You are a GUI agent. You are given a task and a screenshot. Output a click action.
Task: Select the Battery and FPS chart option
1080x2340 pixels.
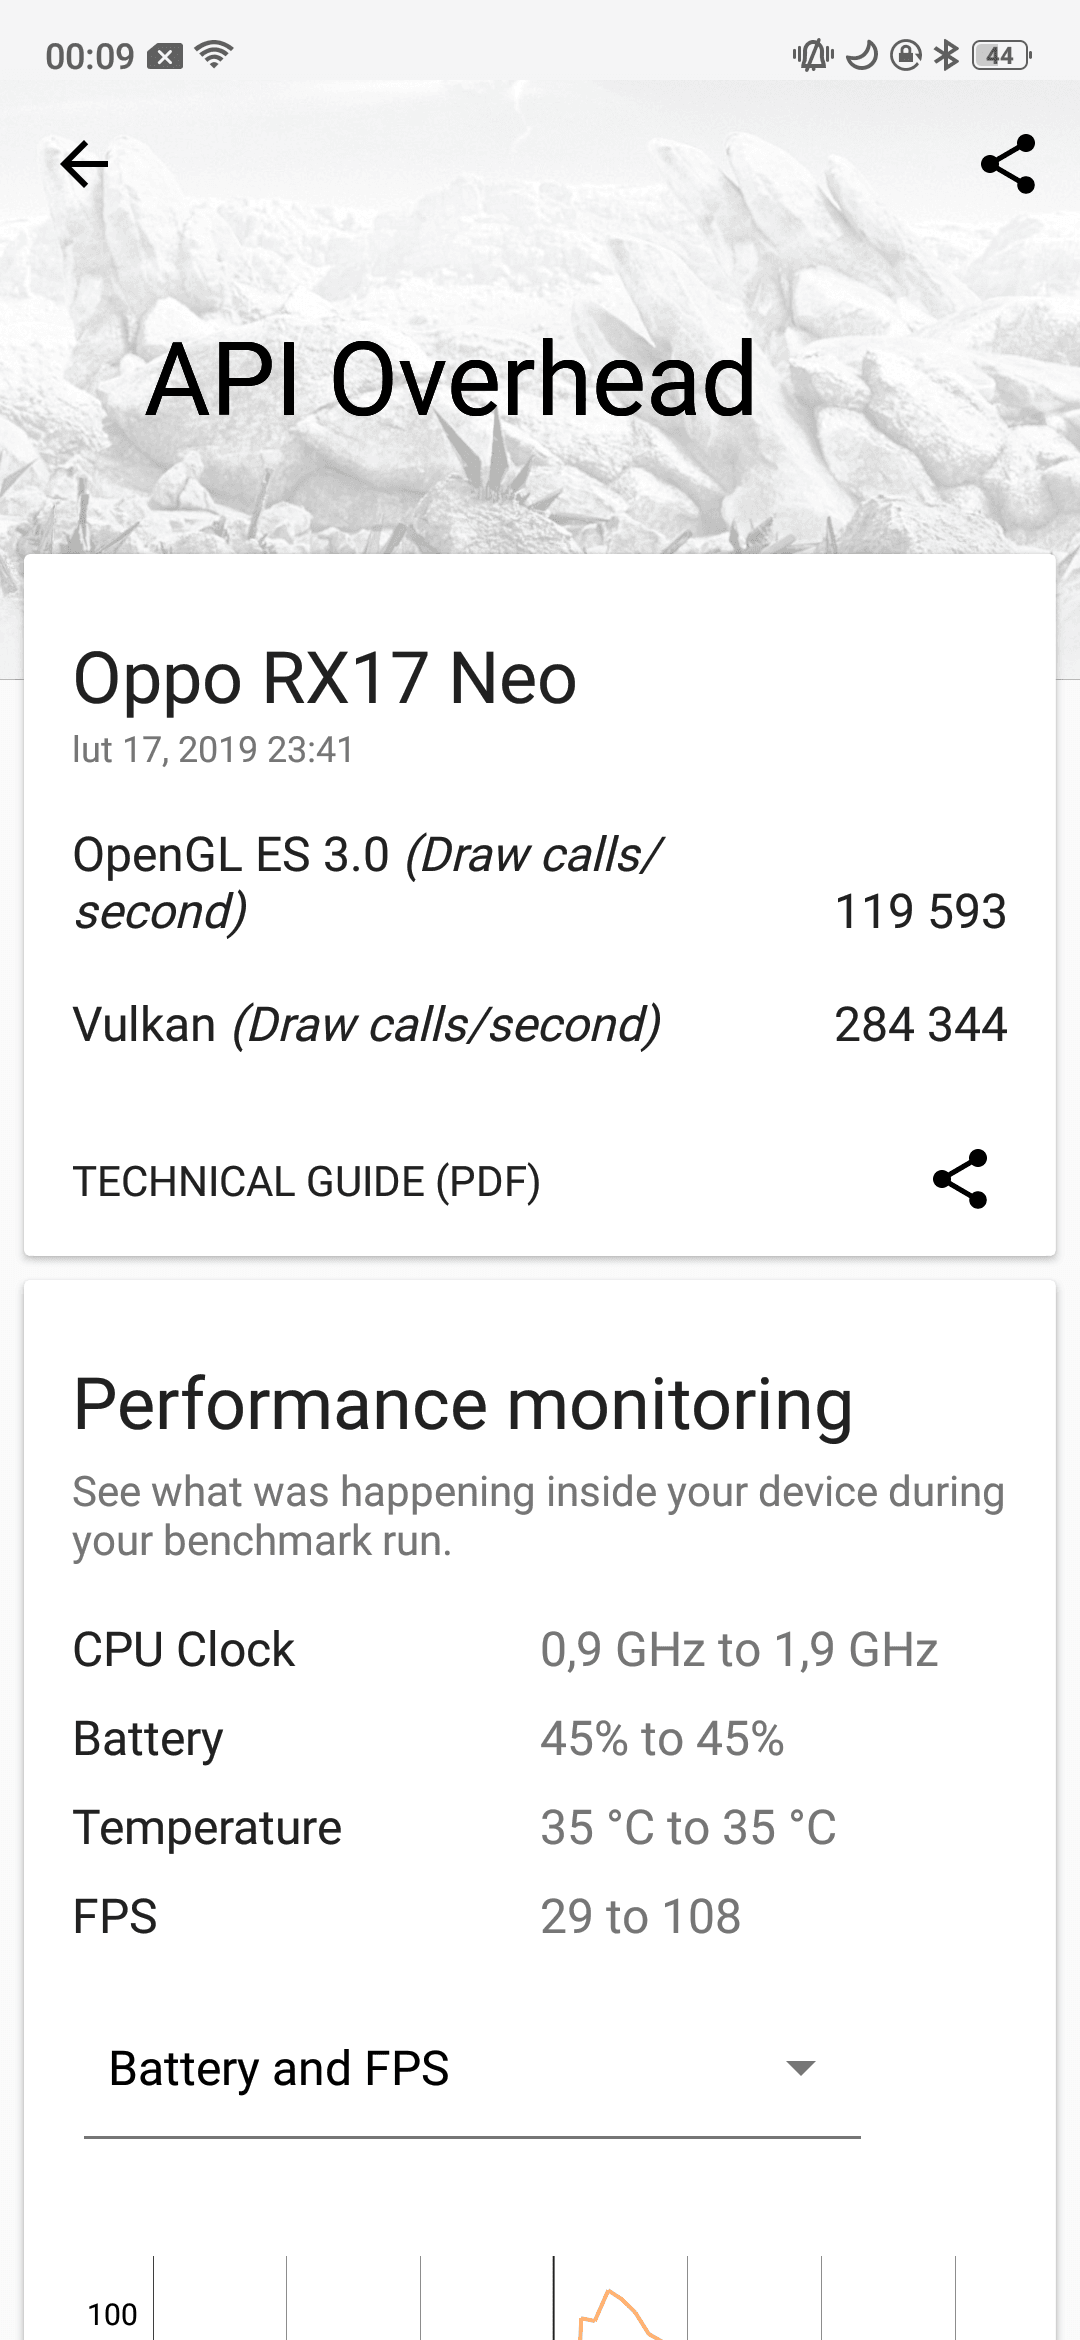(472, 2069)
